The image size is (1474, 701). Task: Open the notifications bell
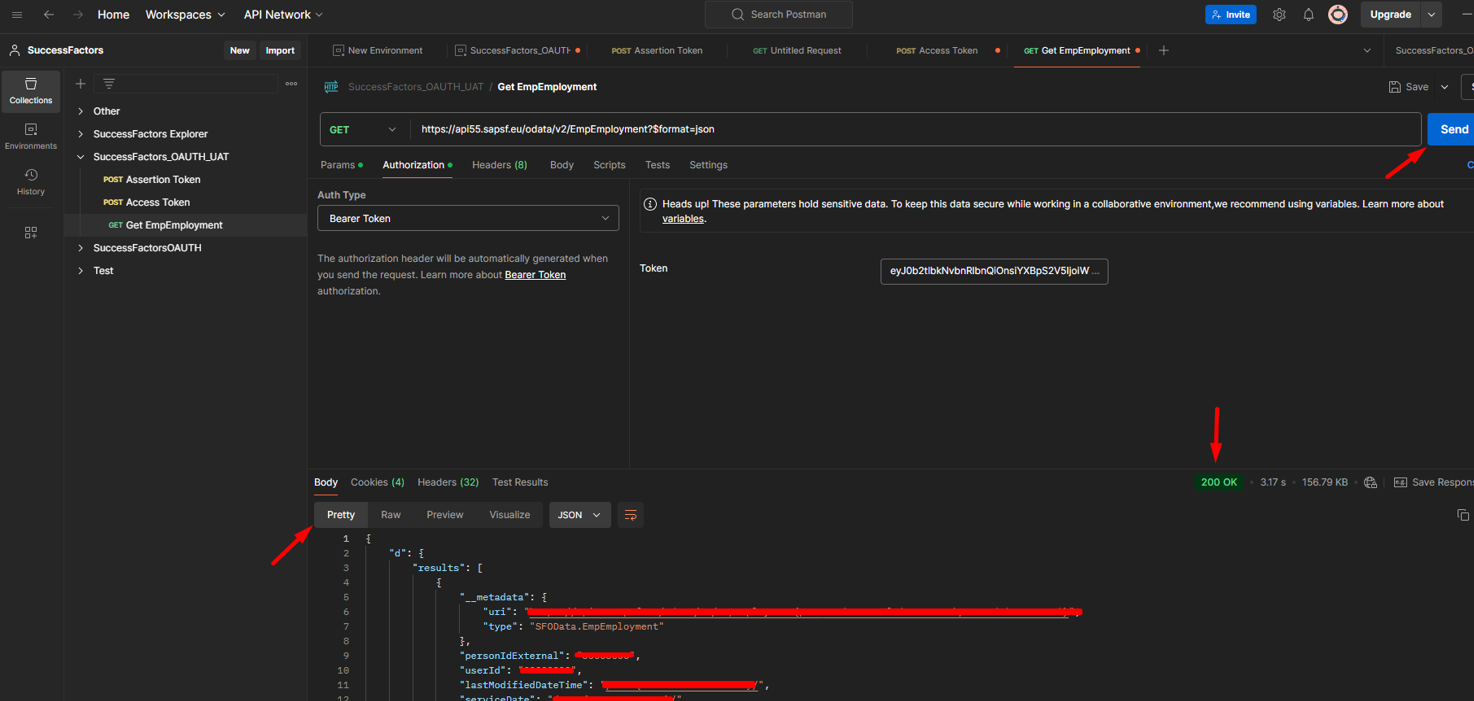coord(1308,15)
